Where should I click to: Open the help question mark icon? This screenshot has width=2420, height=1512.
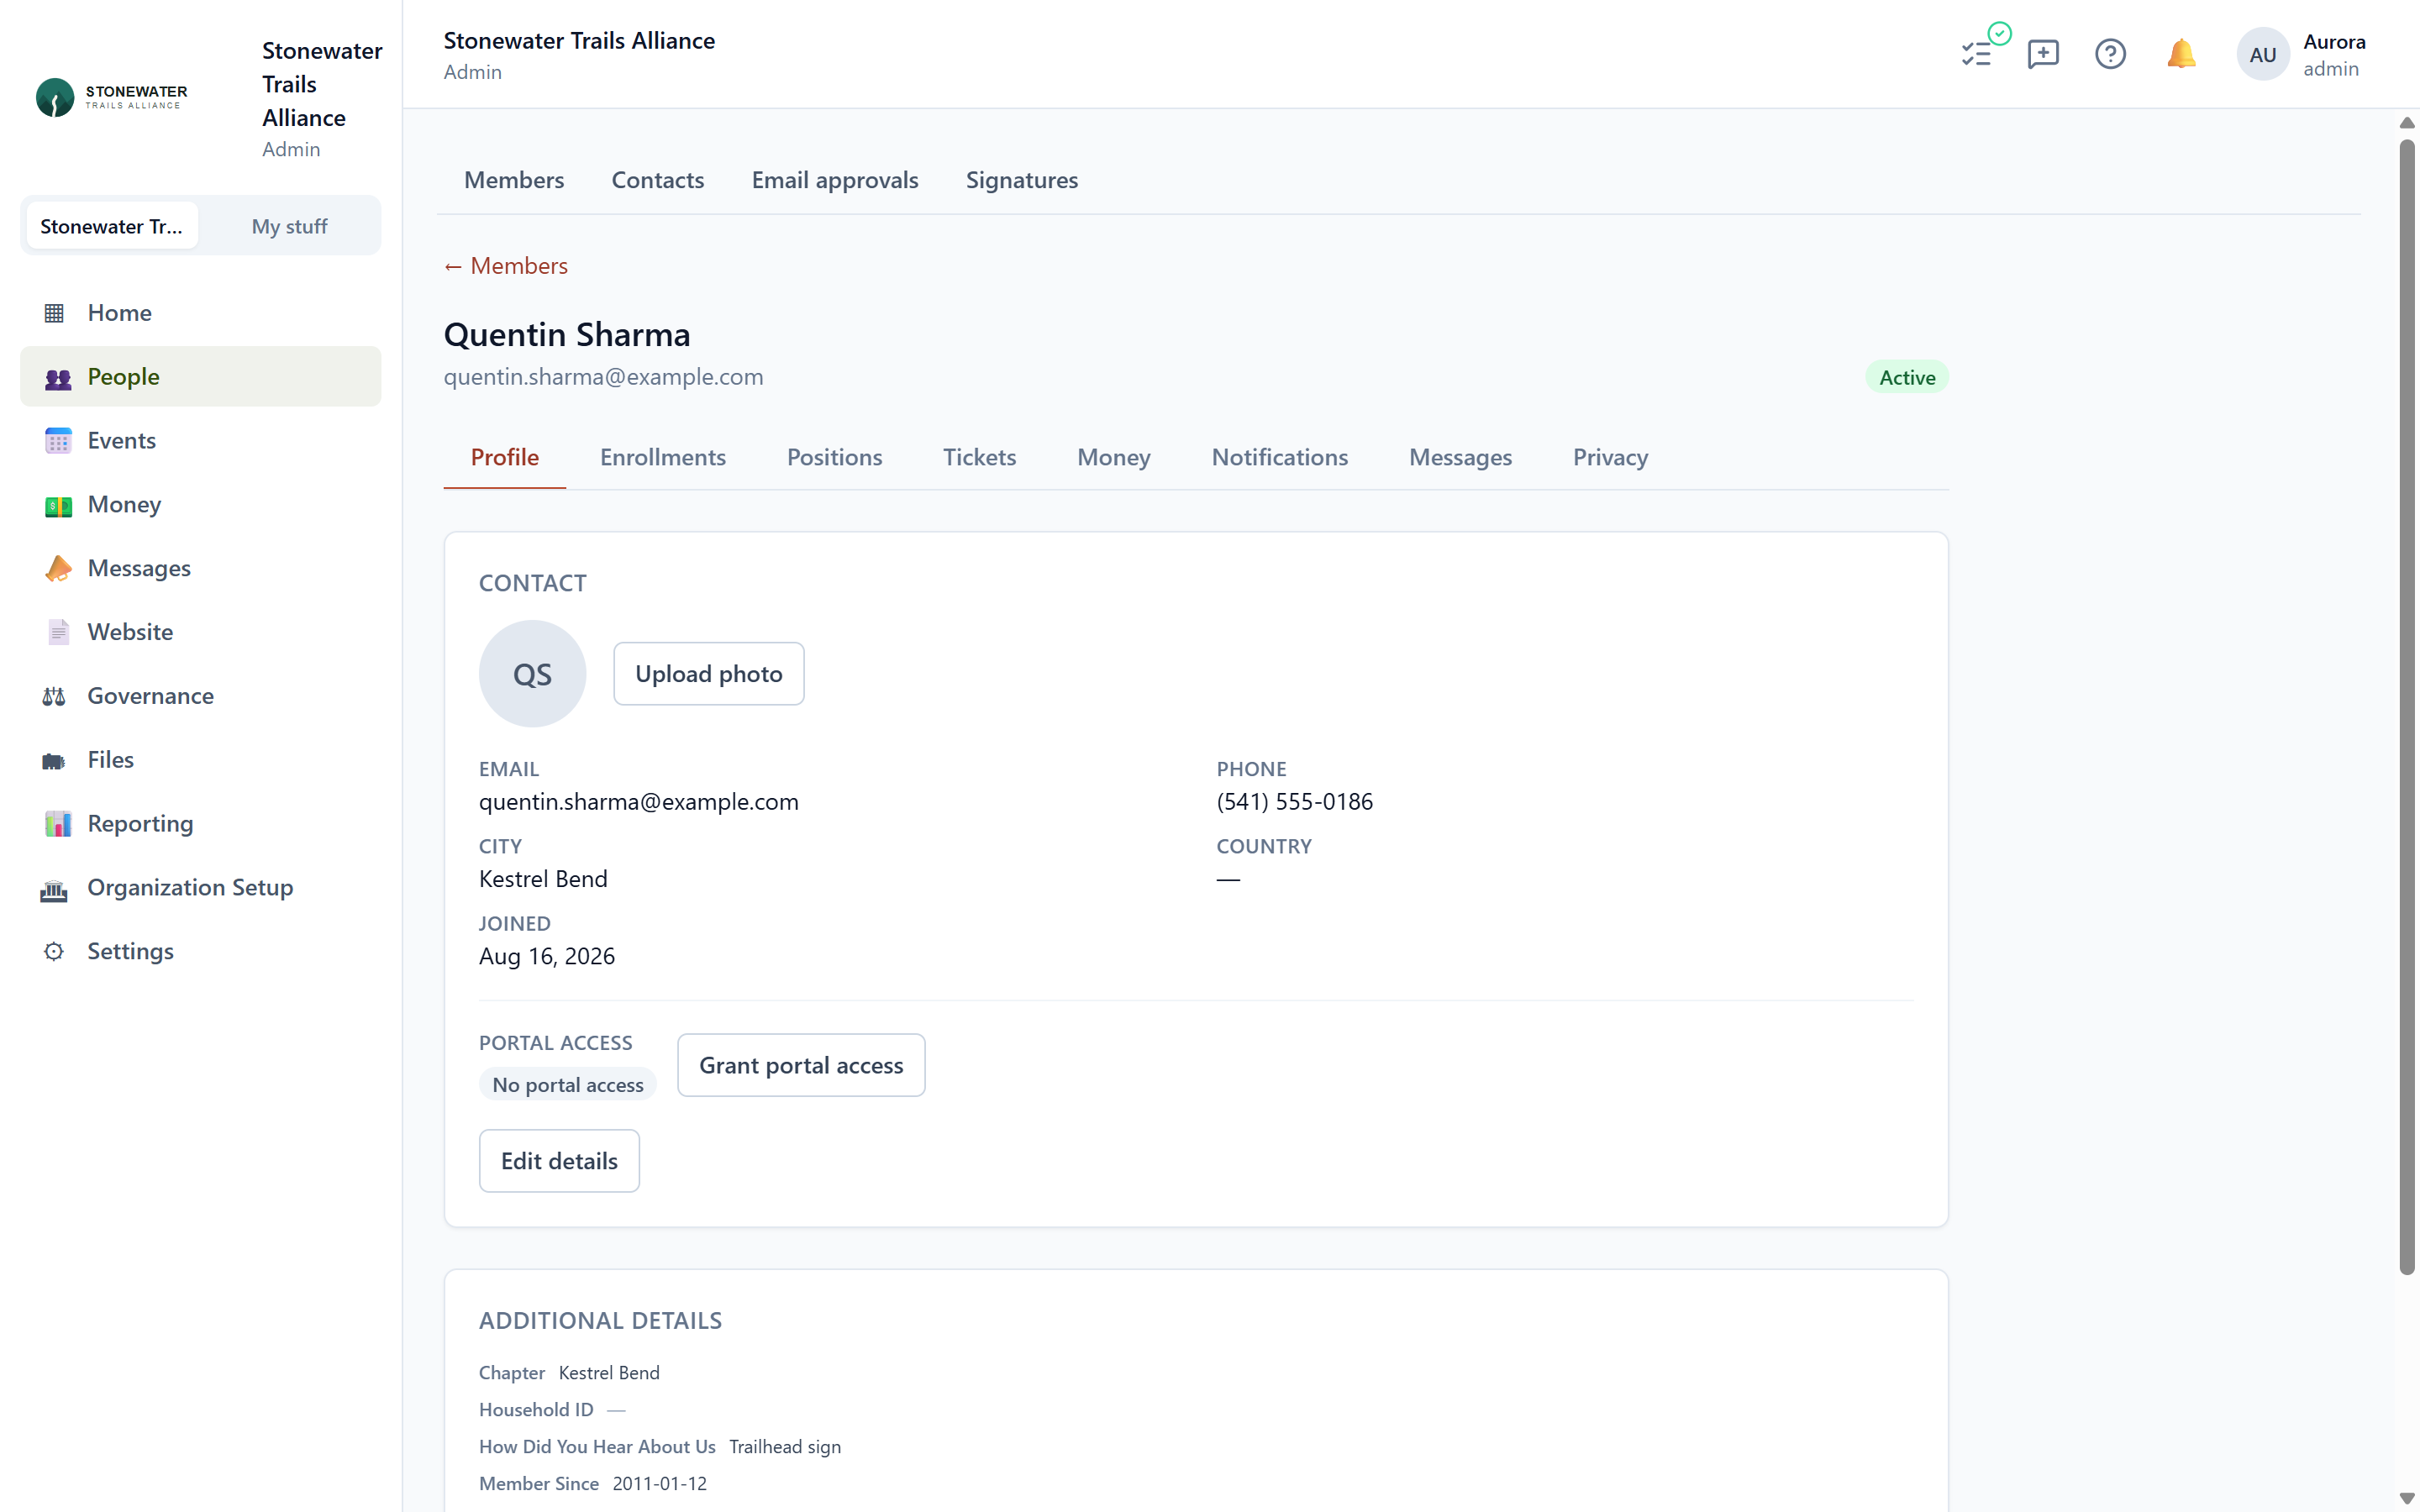(2110, 53)
